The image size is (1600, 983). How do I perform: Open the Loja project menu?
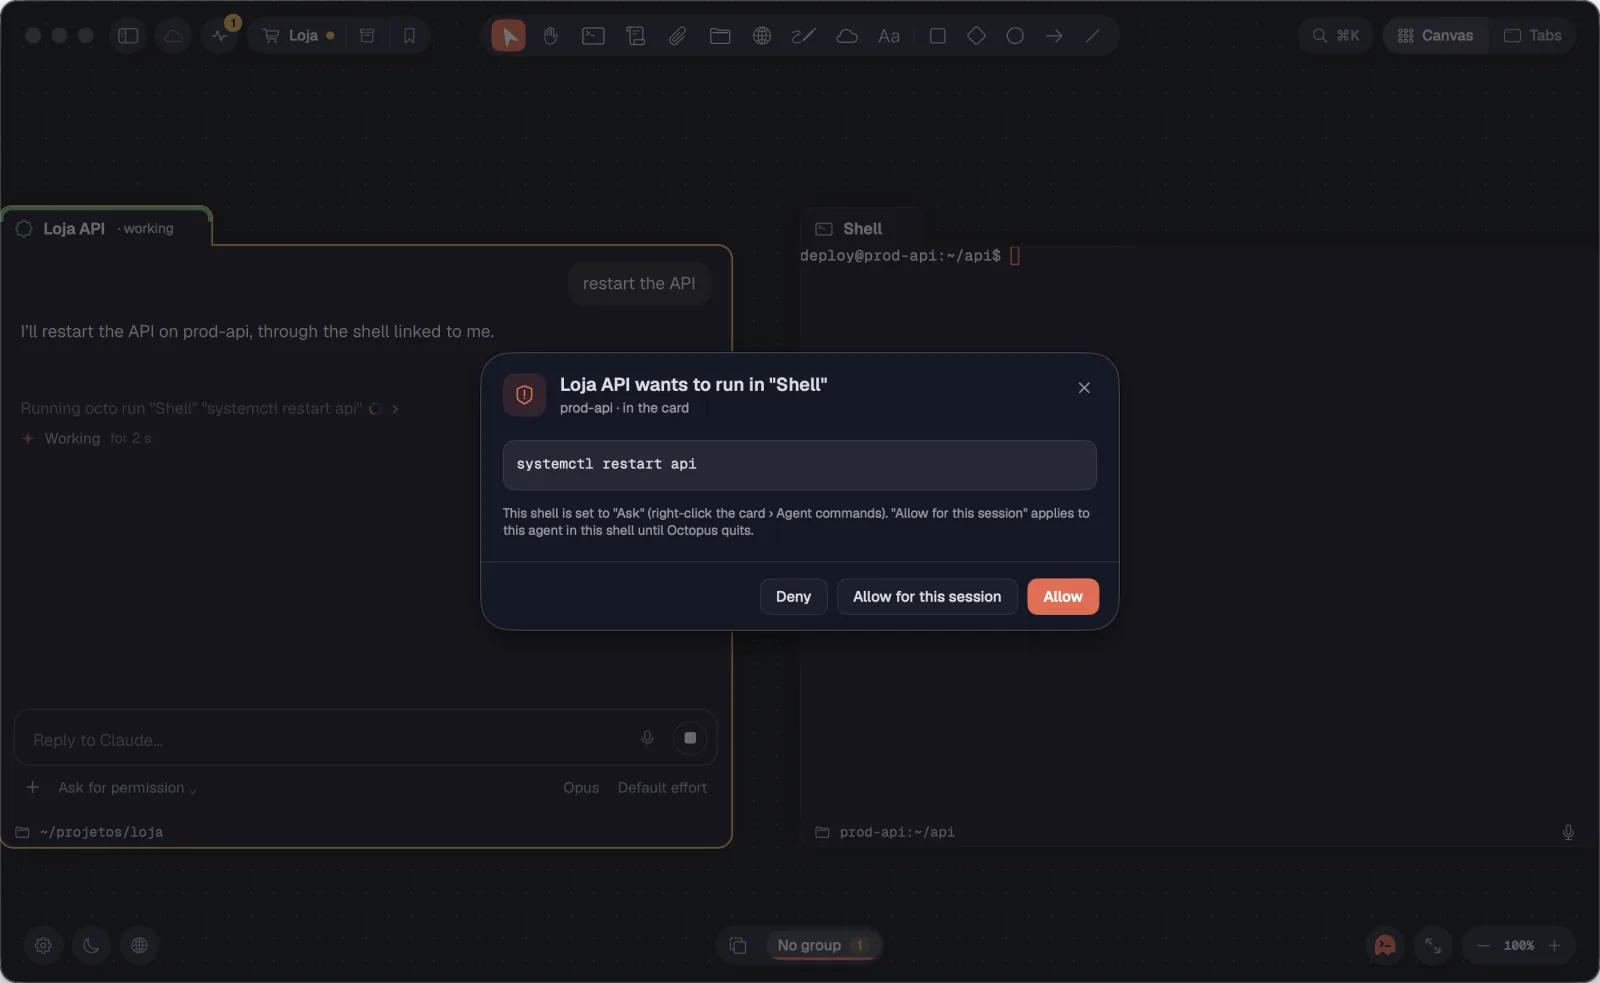pyautogui.click(x=298, y=36)
